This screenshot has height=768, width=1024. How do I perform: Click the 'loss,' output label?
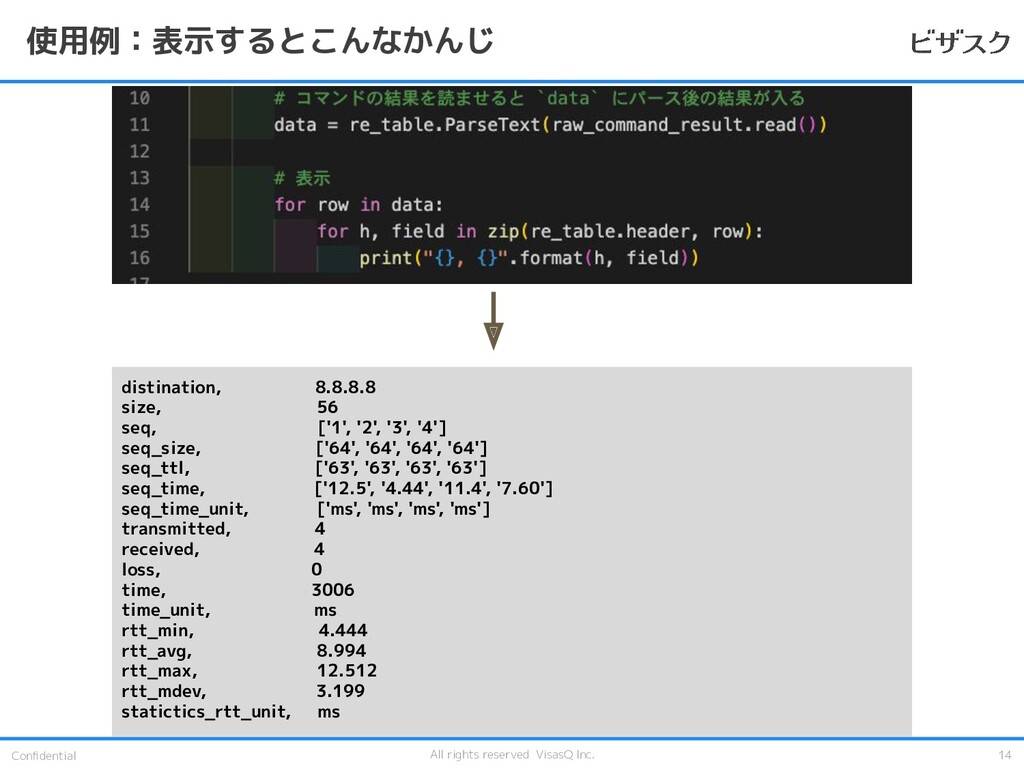point(141,569)
